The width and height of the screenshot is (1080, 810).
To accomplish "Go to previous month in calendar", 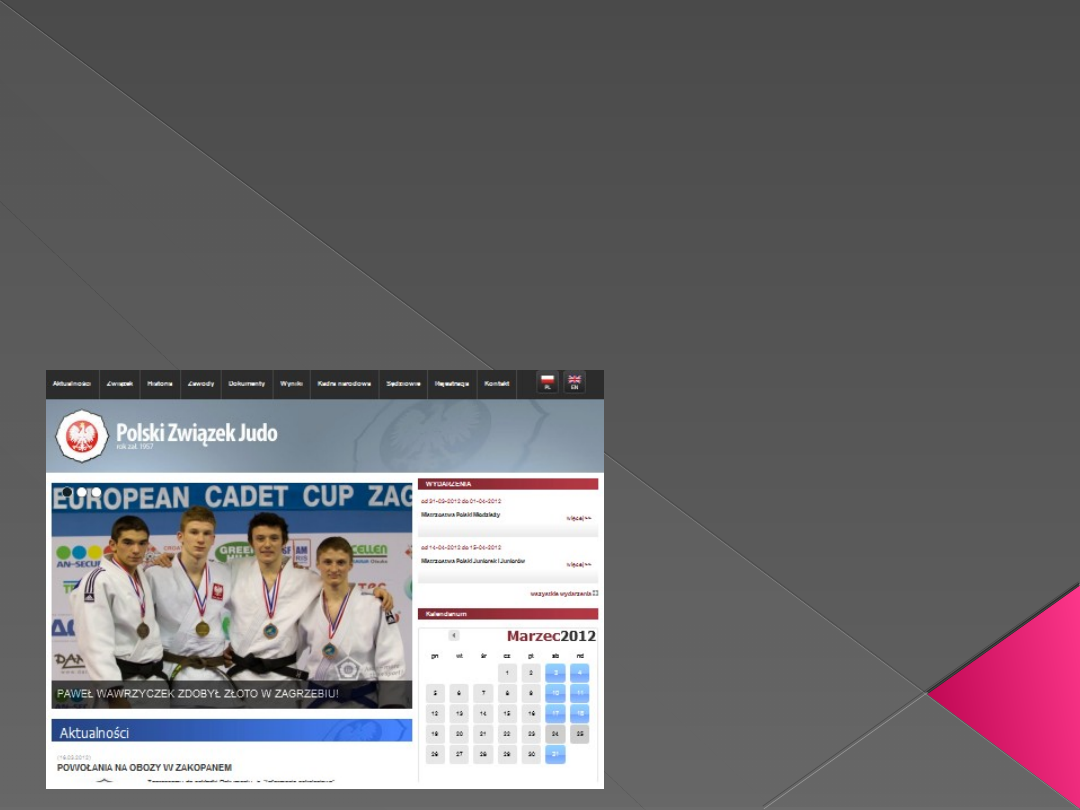I will (453, 635).
